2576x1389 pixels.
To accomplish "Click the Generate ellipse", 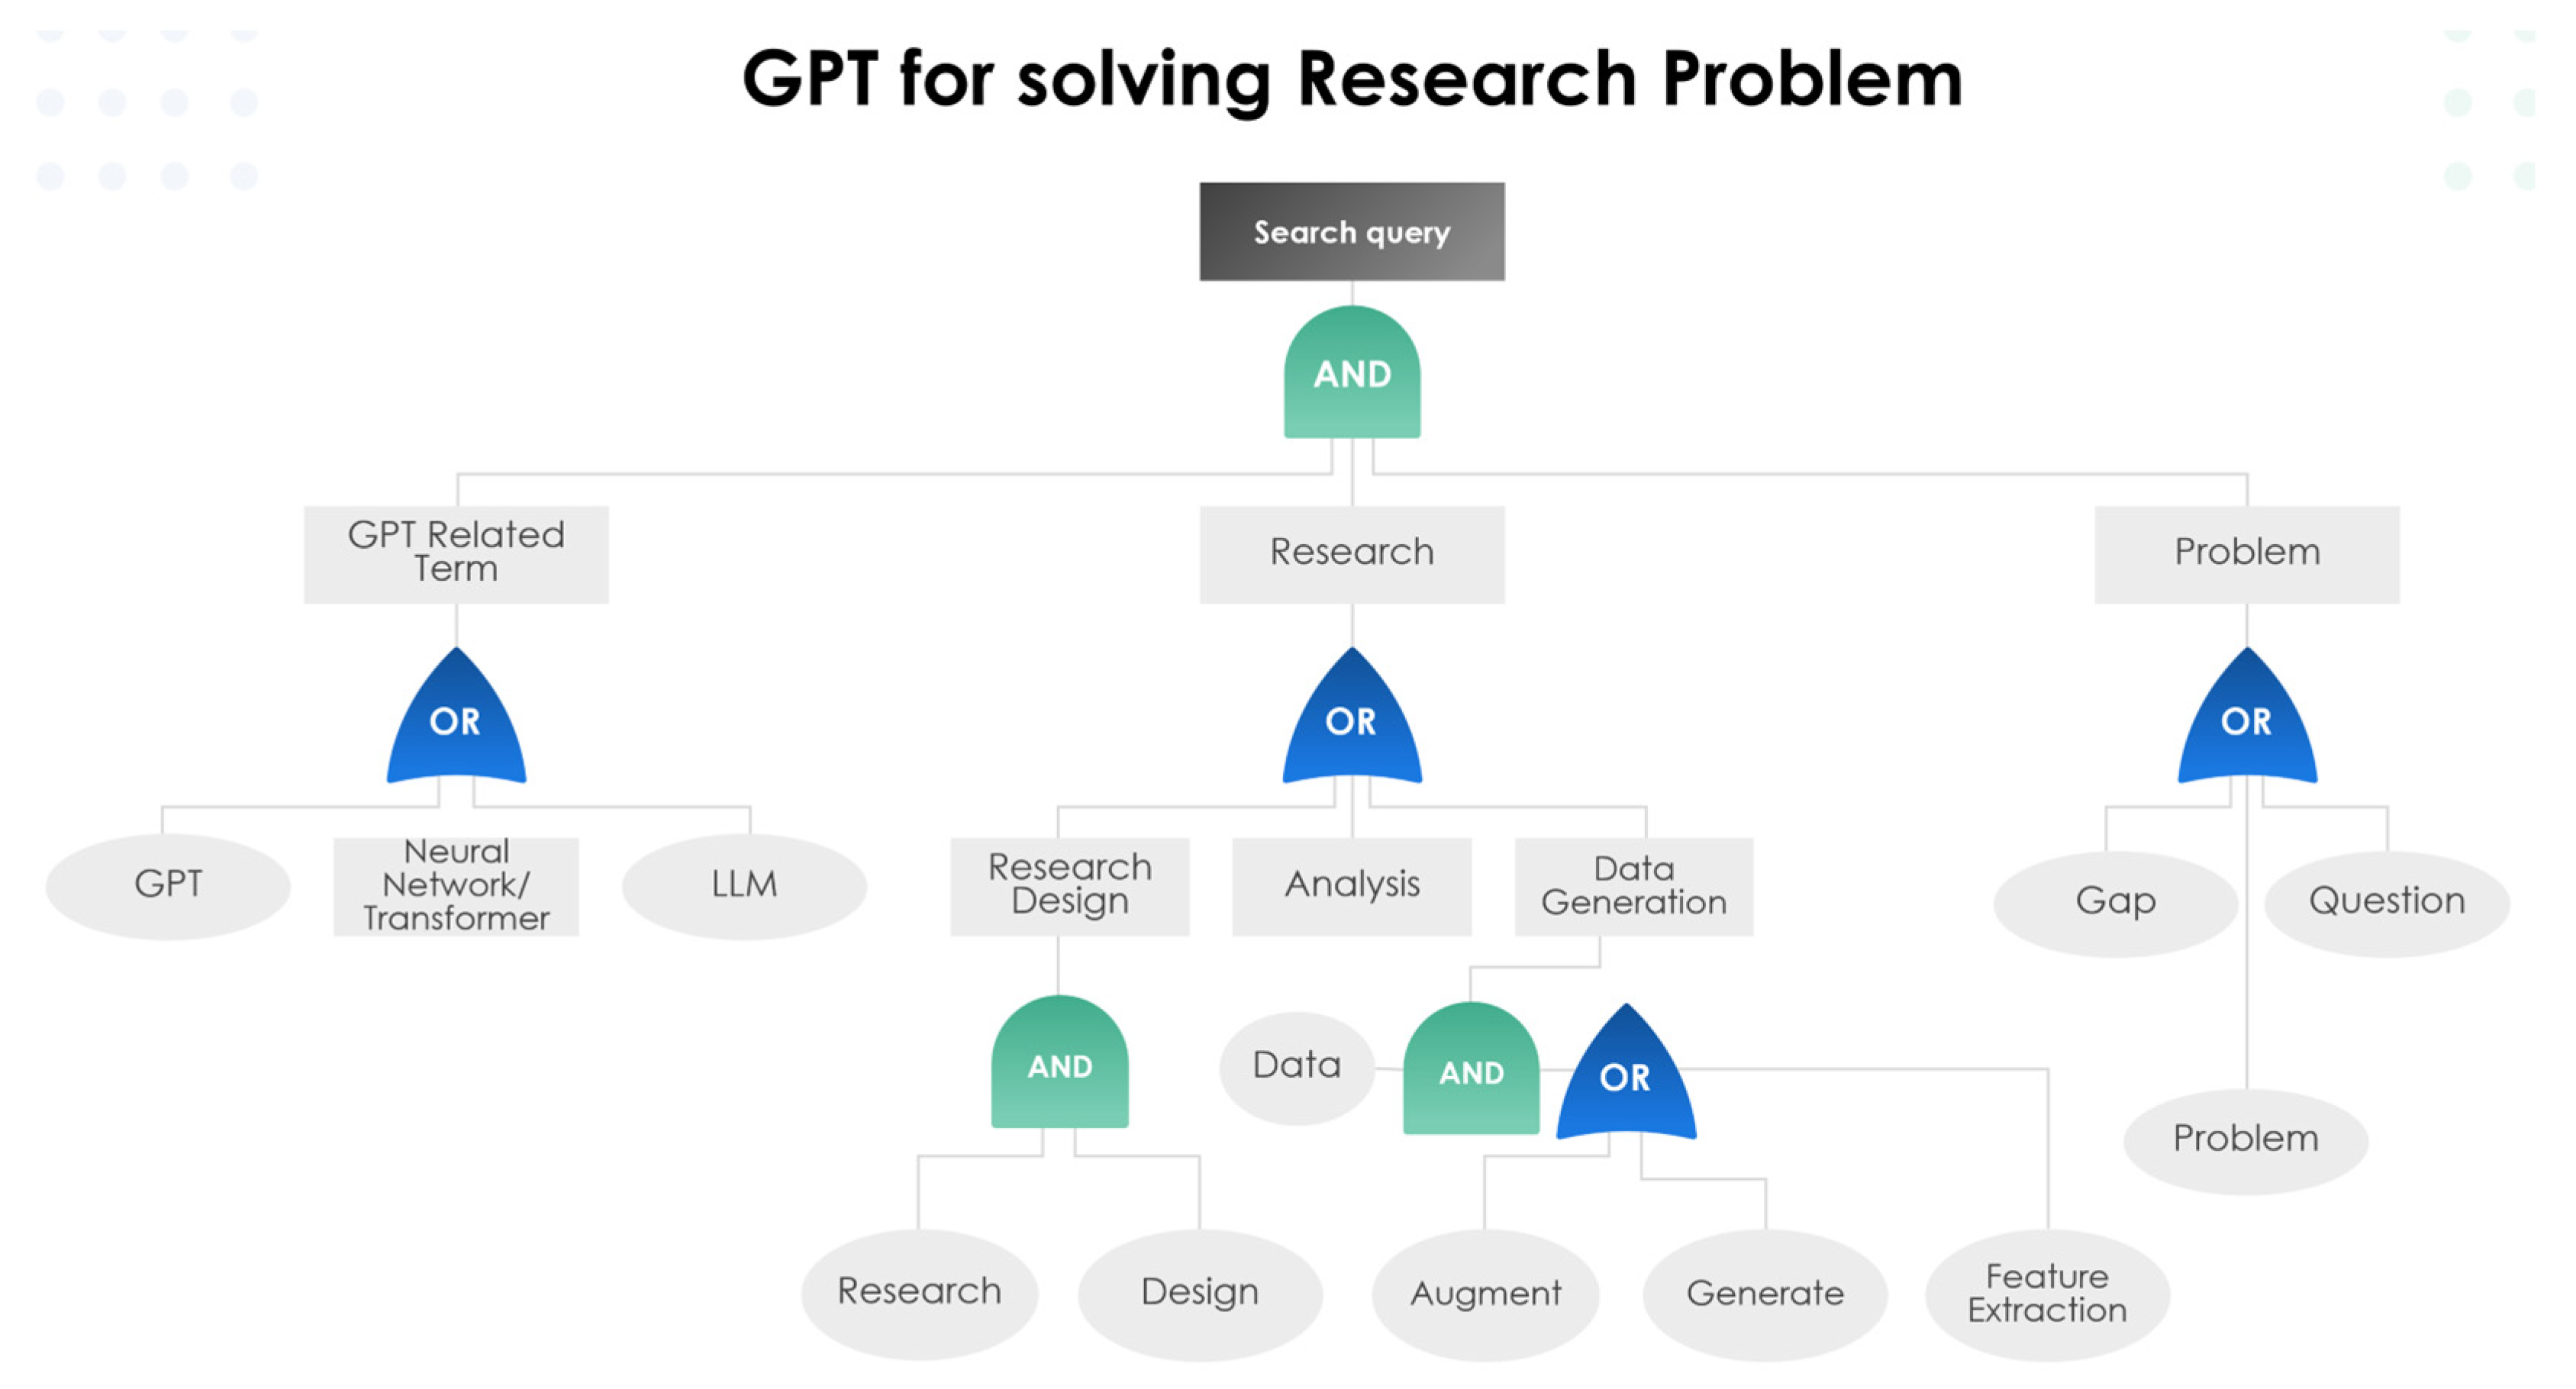I will coord(1765,1293).
